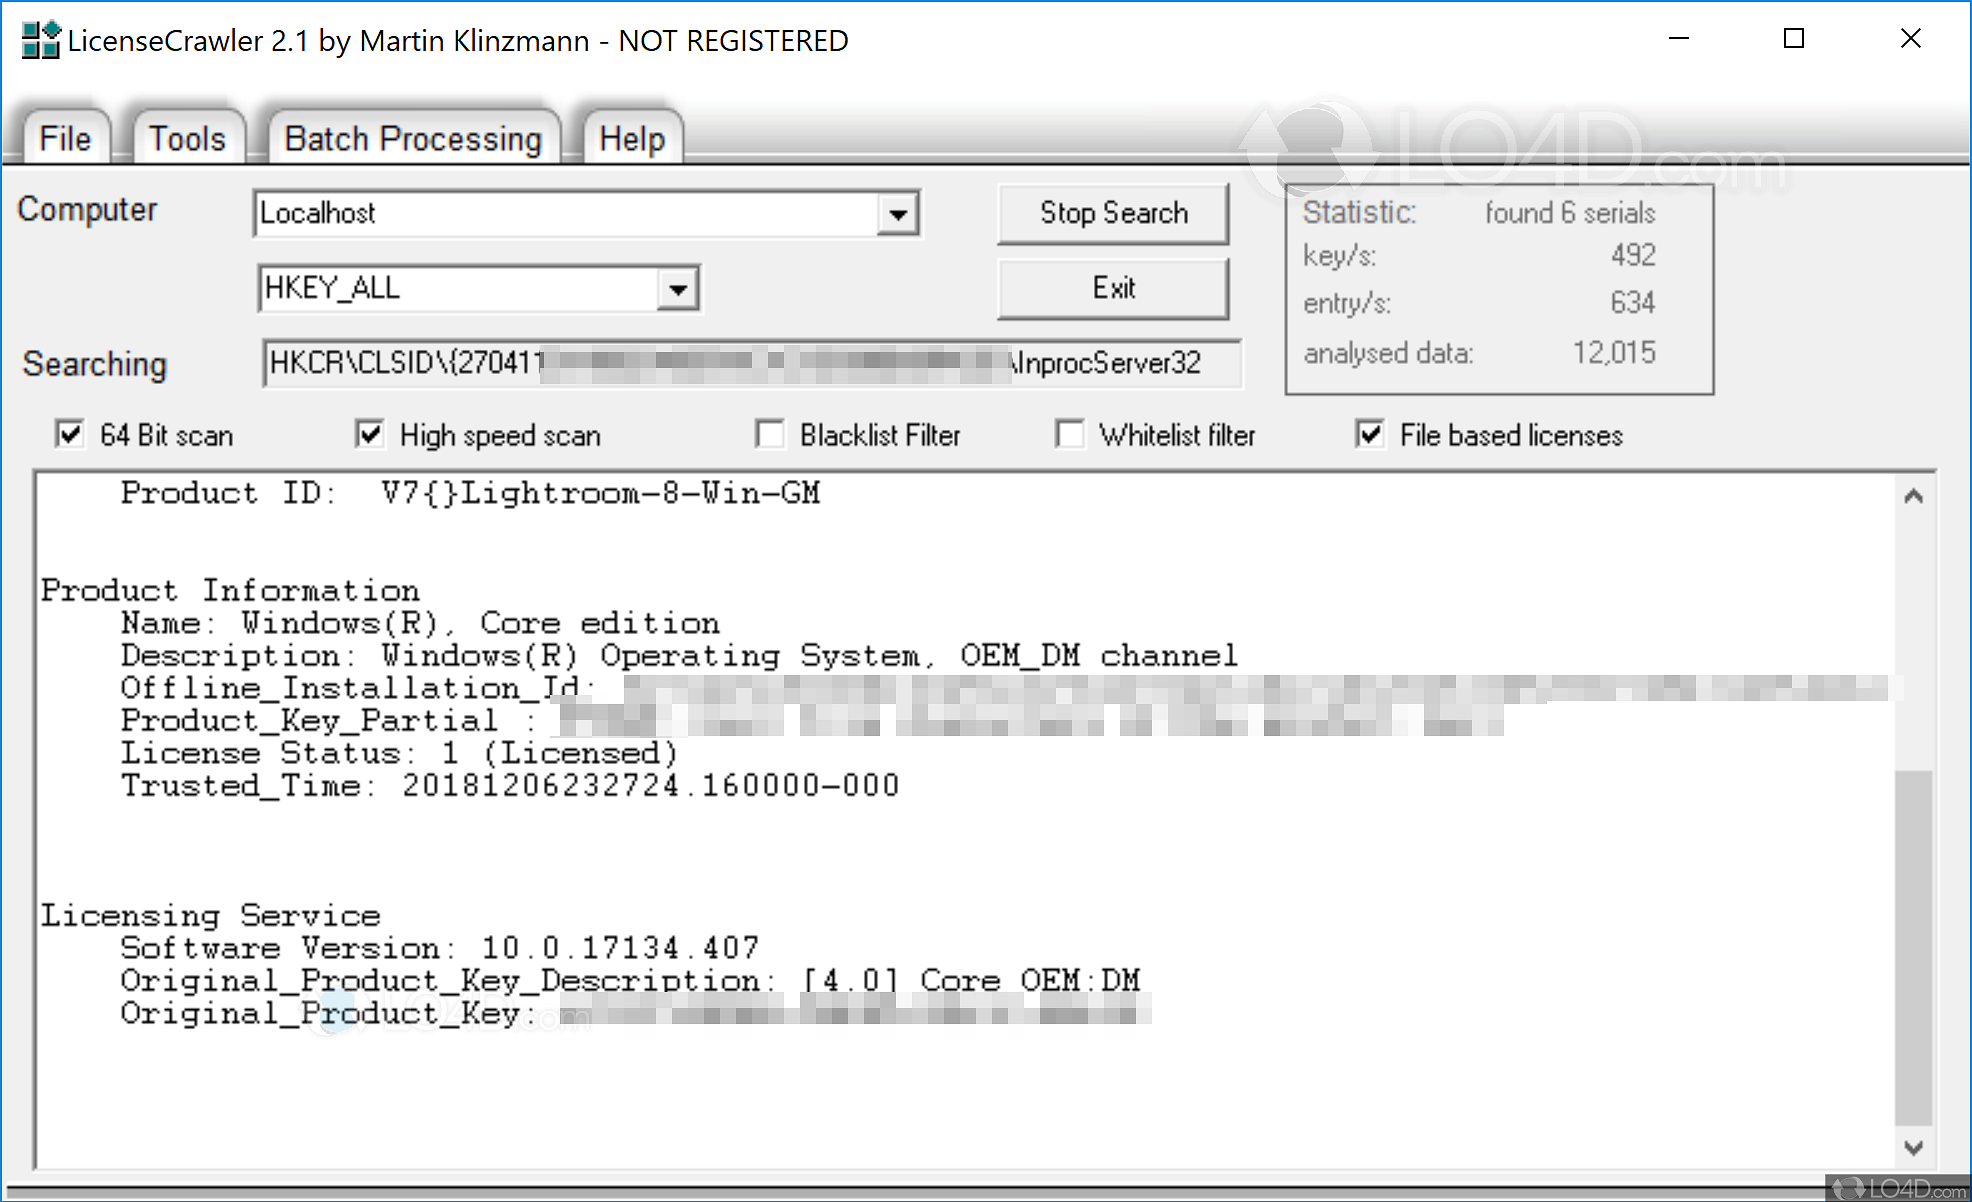
Task: Disable High speed scan option
Action: tap(370, 435)
